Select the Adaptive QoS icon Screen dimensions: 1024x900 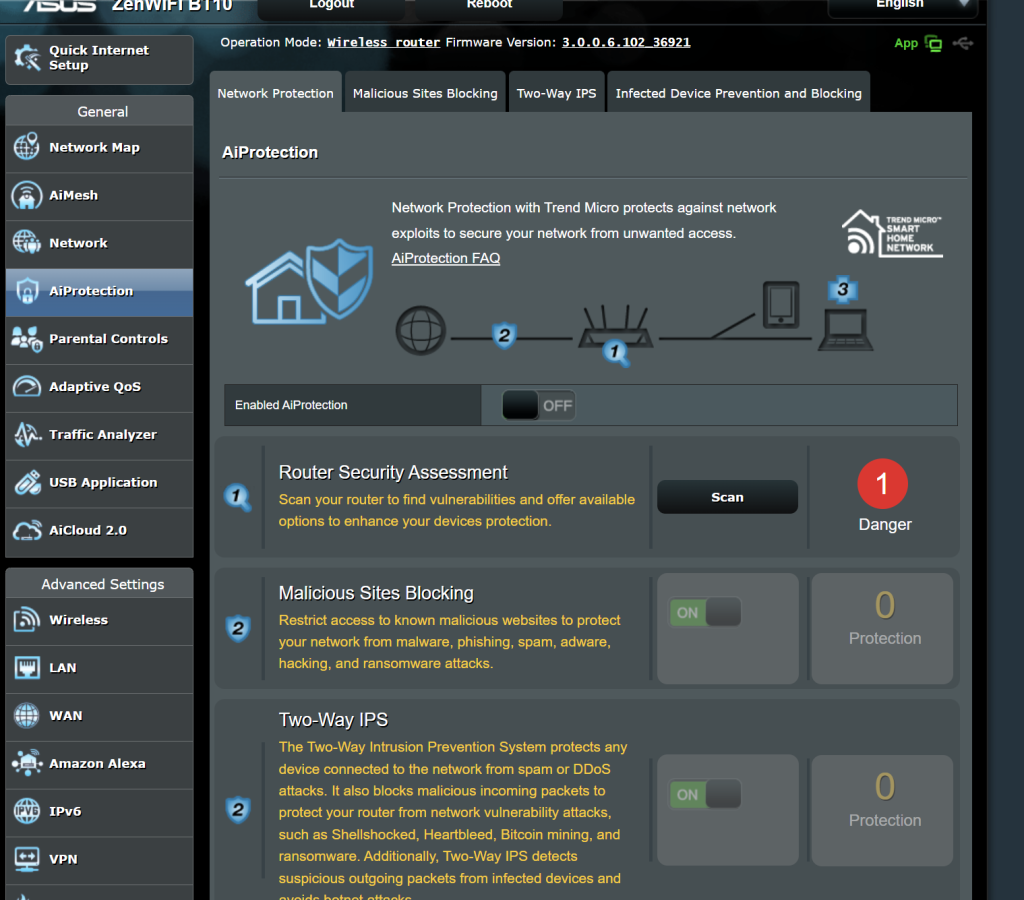26,387
